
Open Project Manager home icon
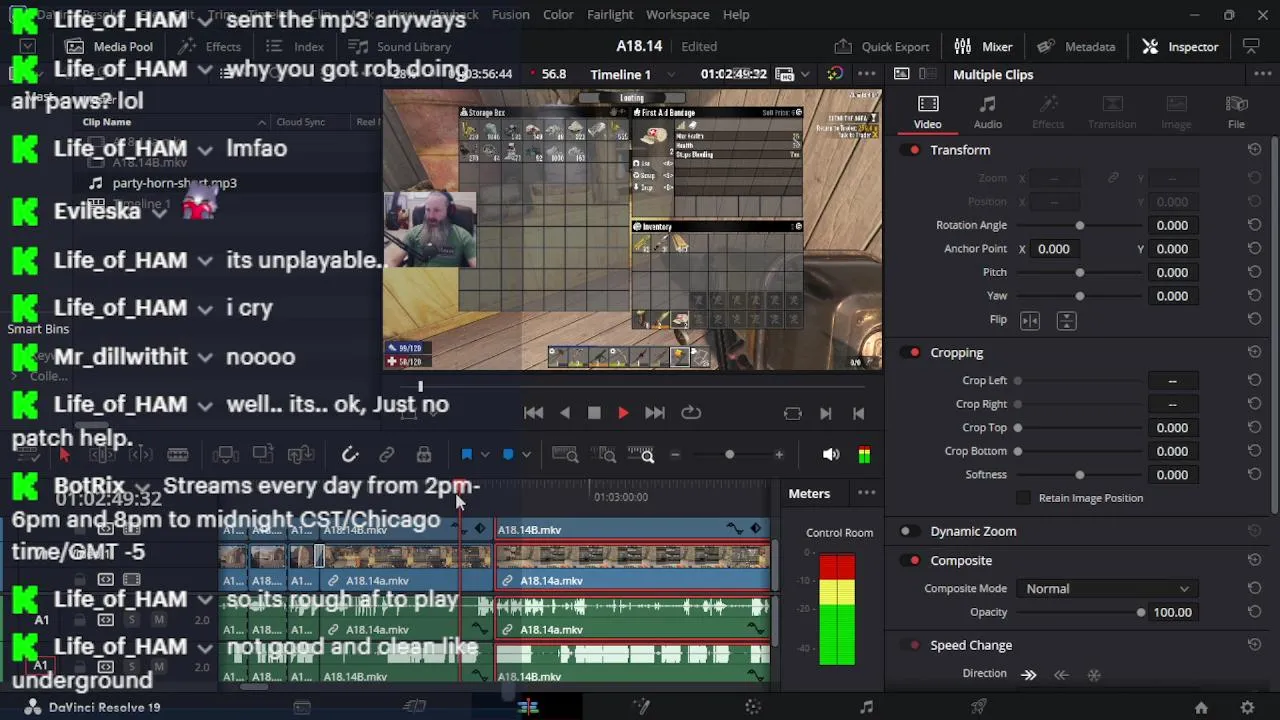pos(1200,708)
